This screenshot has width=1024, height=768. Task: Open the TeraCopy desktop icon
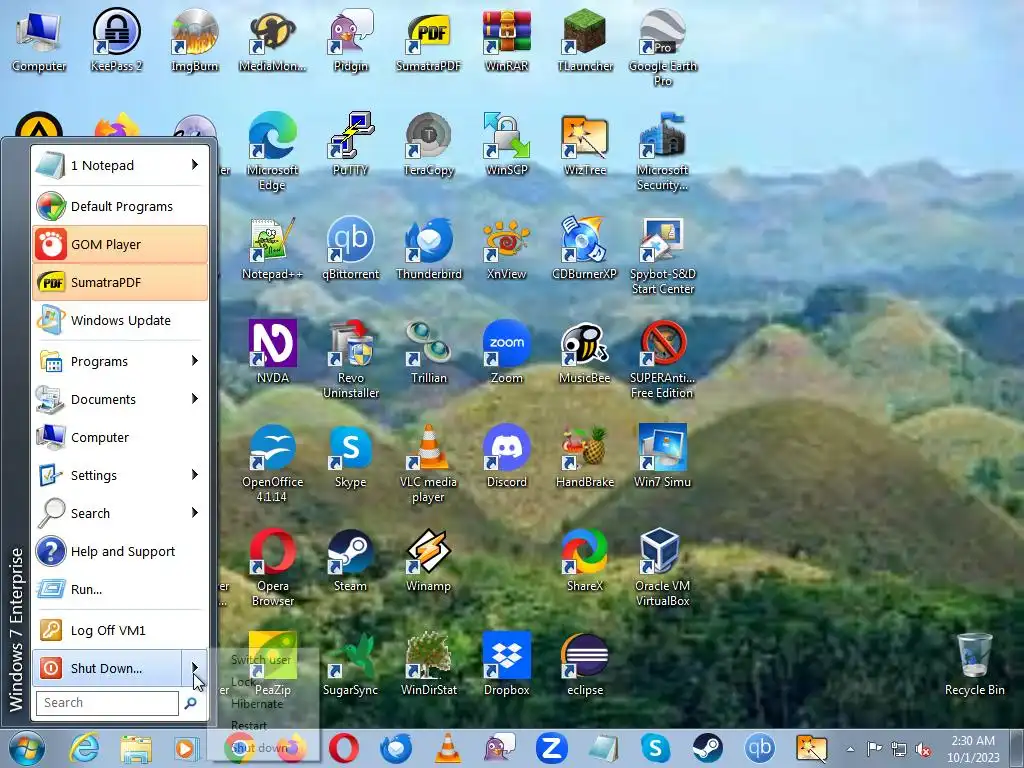point(428,144)
